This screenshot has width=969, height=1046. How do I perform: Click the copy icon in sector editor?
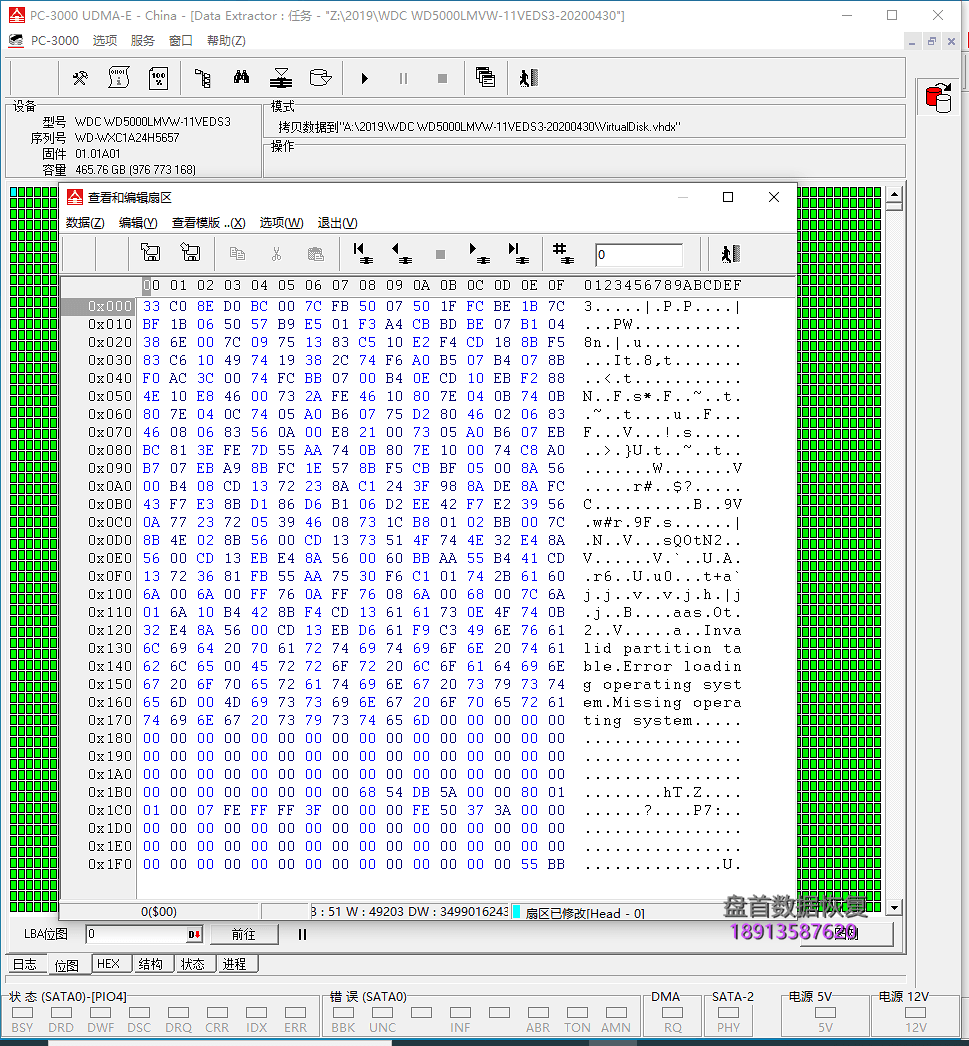(x=237, y=253)
